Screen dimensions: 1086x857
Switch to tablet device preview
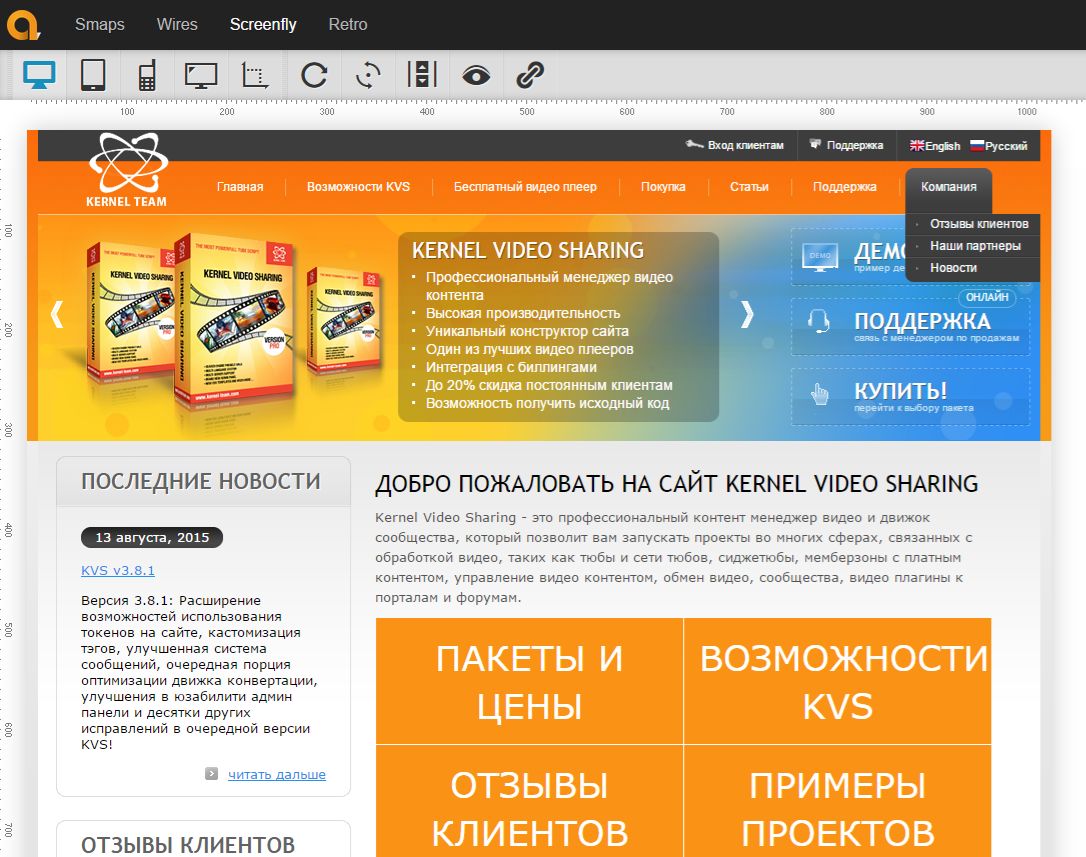coord(94,75)
